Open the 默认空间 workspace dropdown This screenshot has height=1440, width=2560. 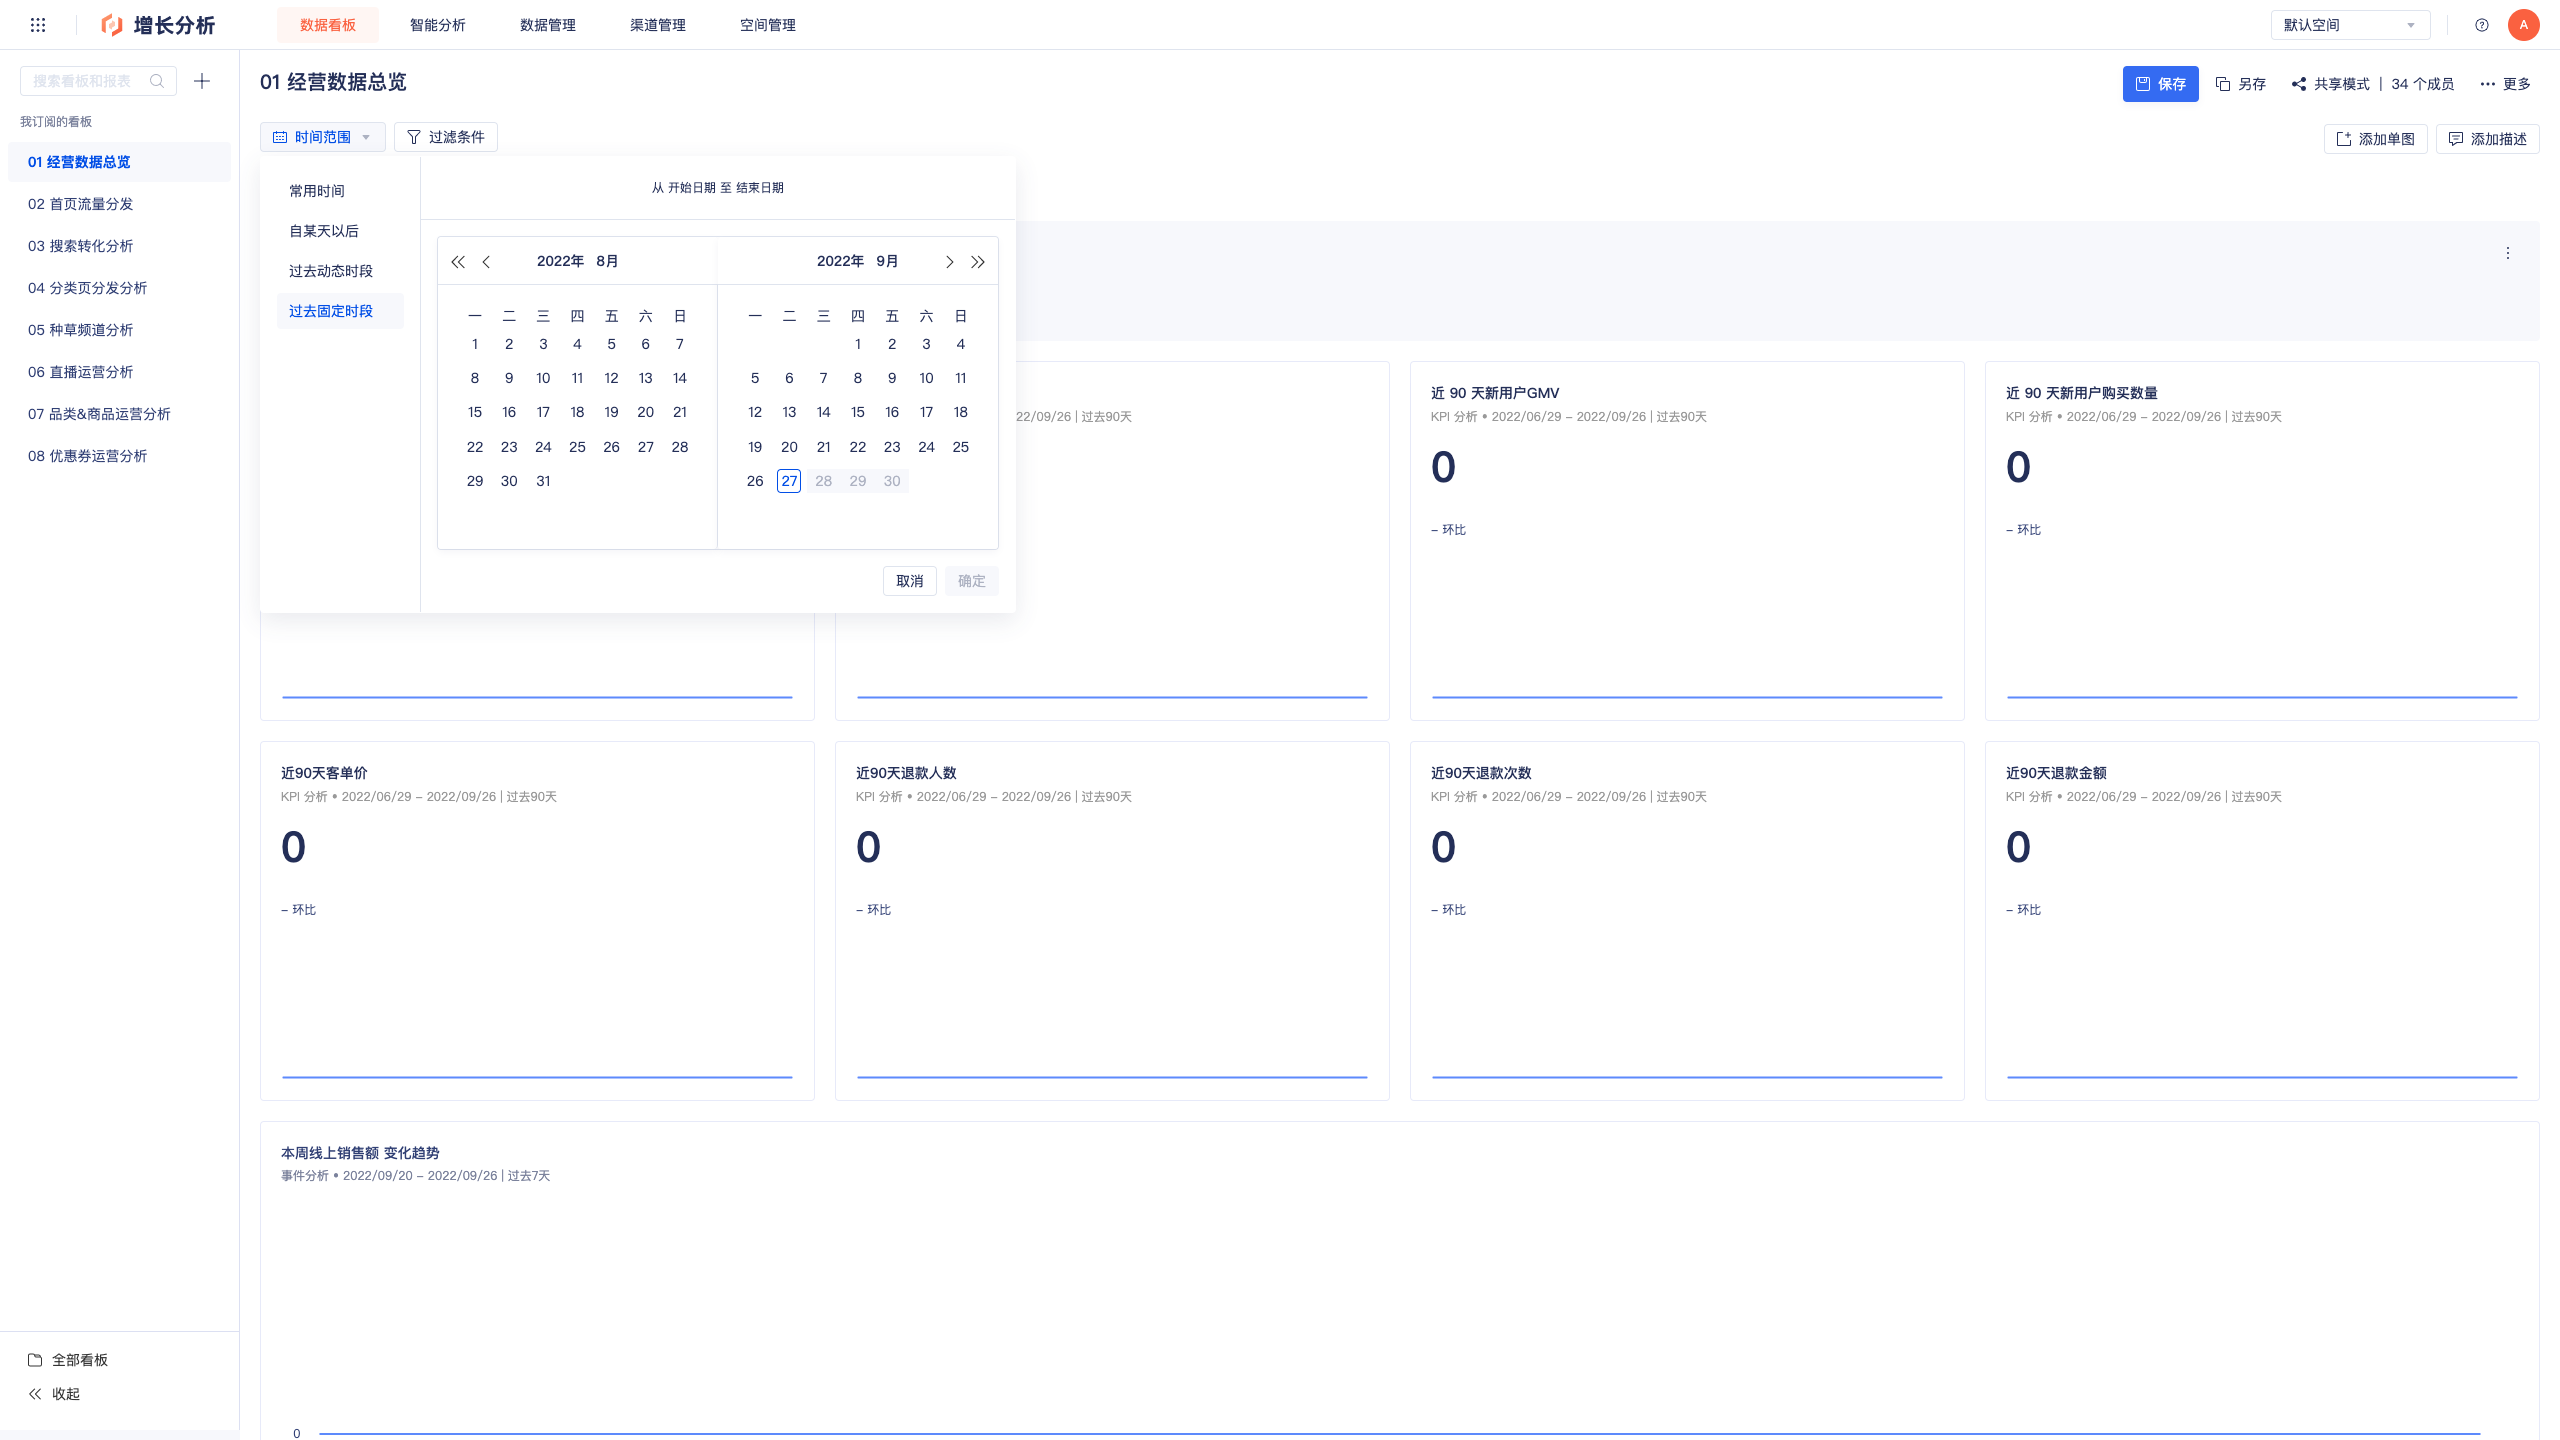[x=2351, y=25]
